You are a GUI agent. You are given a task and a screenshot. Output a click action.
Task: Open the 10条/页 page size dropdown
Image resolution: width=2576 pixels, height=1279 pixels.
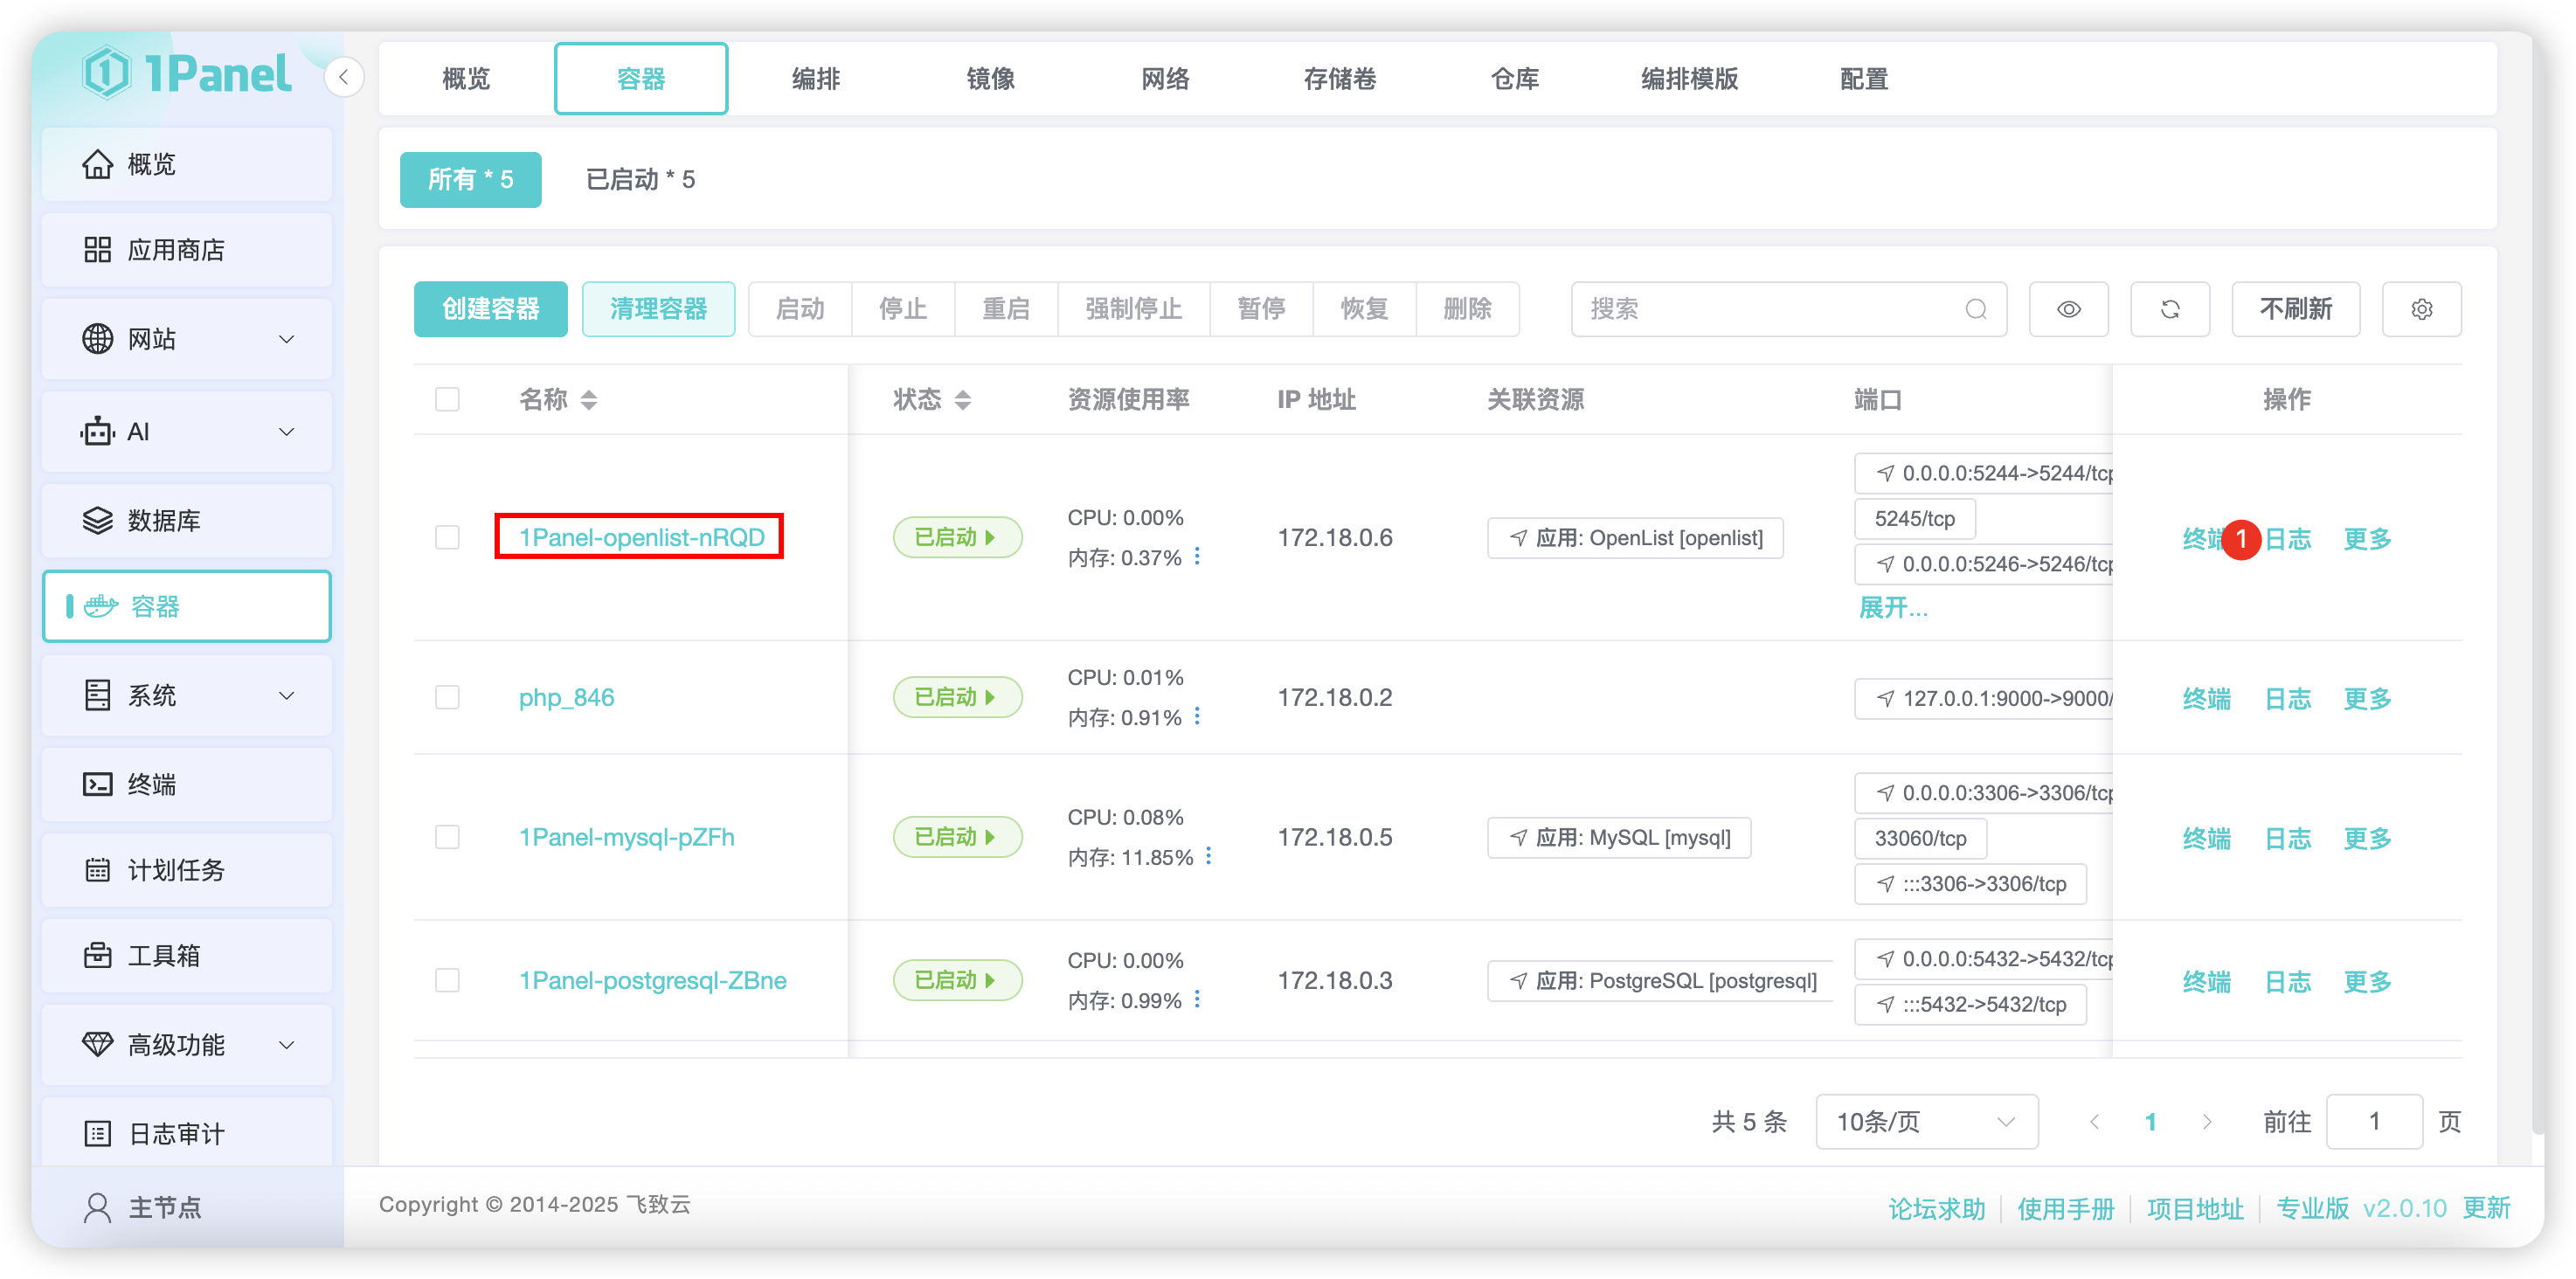1925,1121
